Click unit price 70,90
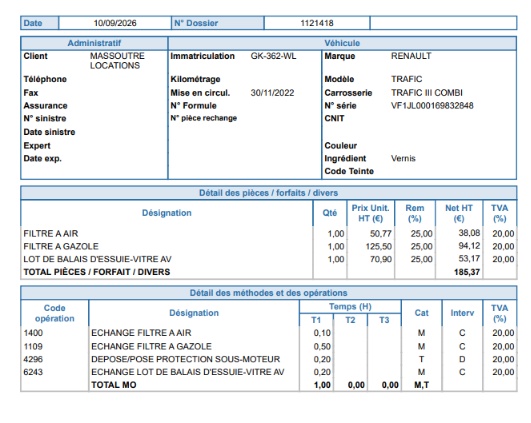 381,259
